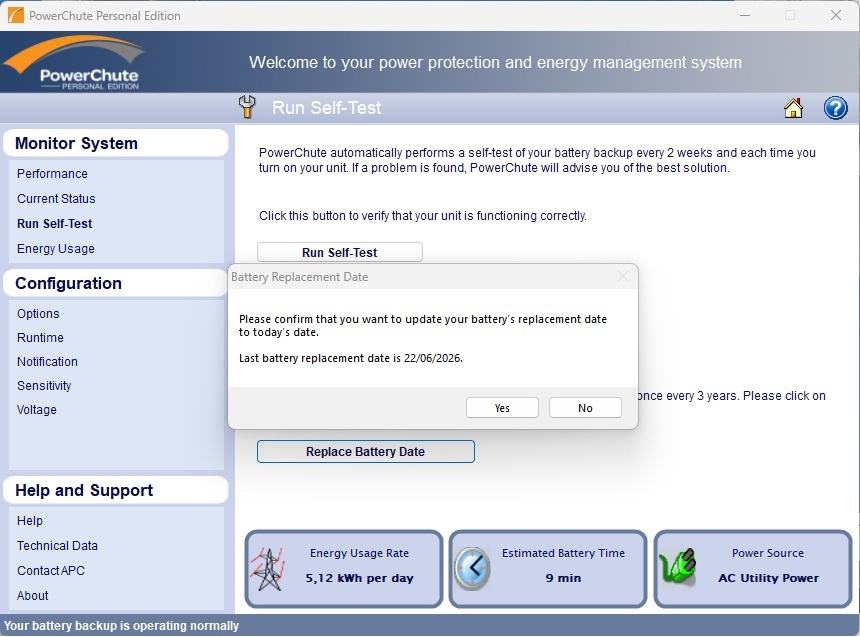
Task: Open Contact APC page
Action: (50, 571)
